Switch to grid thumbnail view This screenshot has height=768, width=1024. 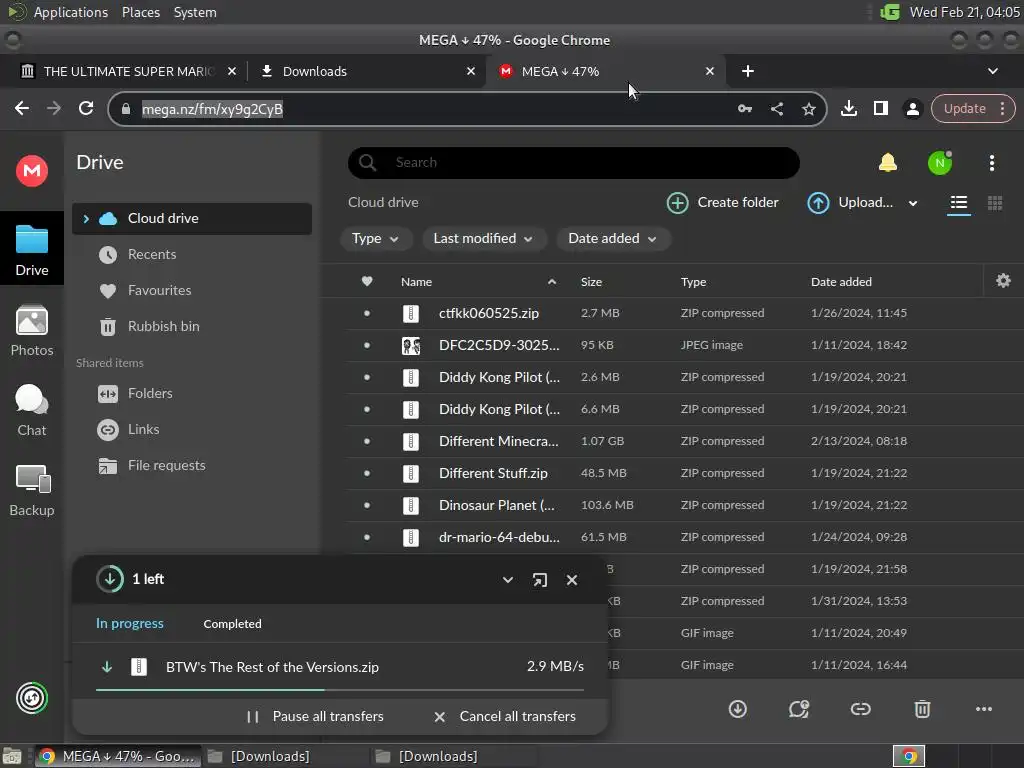pos(995,203)
